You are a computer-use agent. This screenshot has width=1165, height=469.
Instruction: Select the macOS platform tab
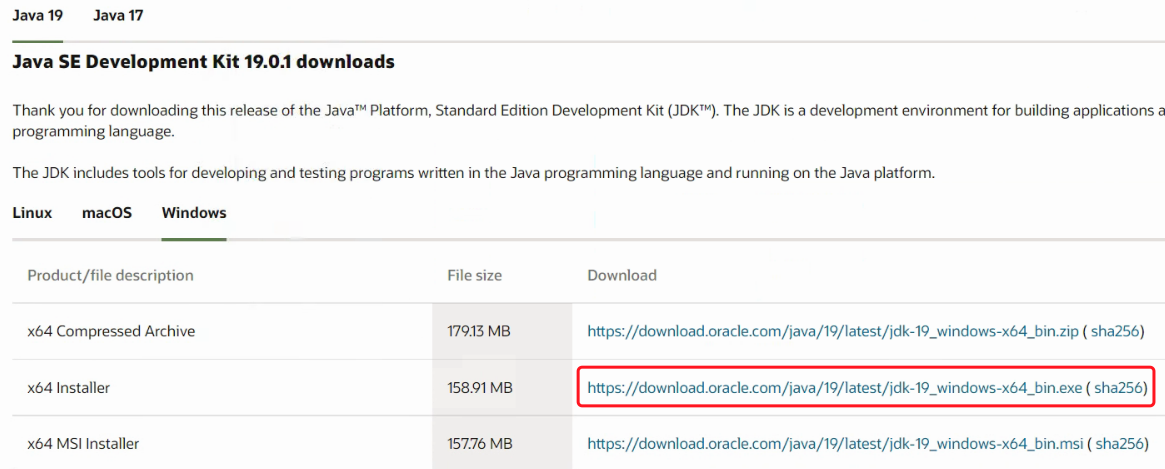pos(107,213)
